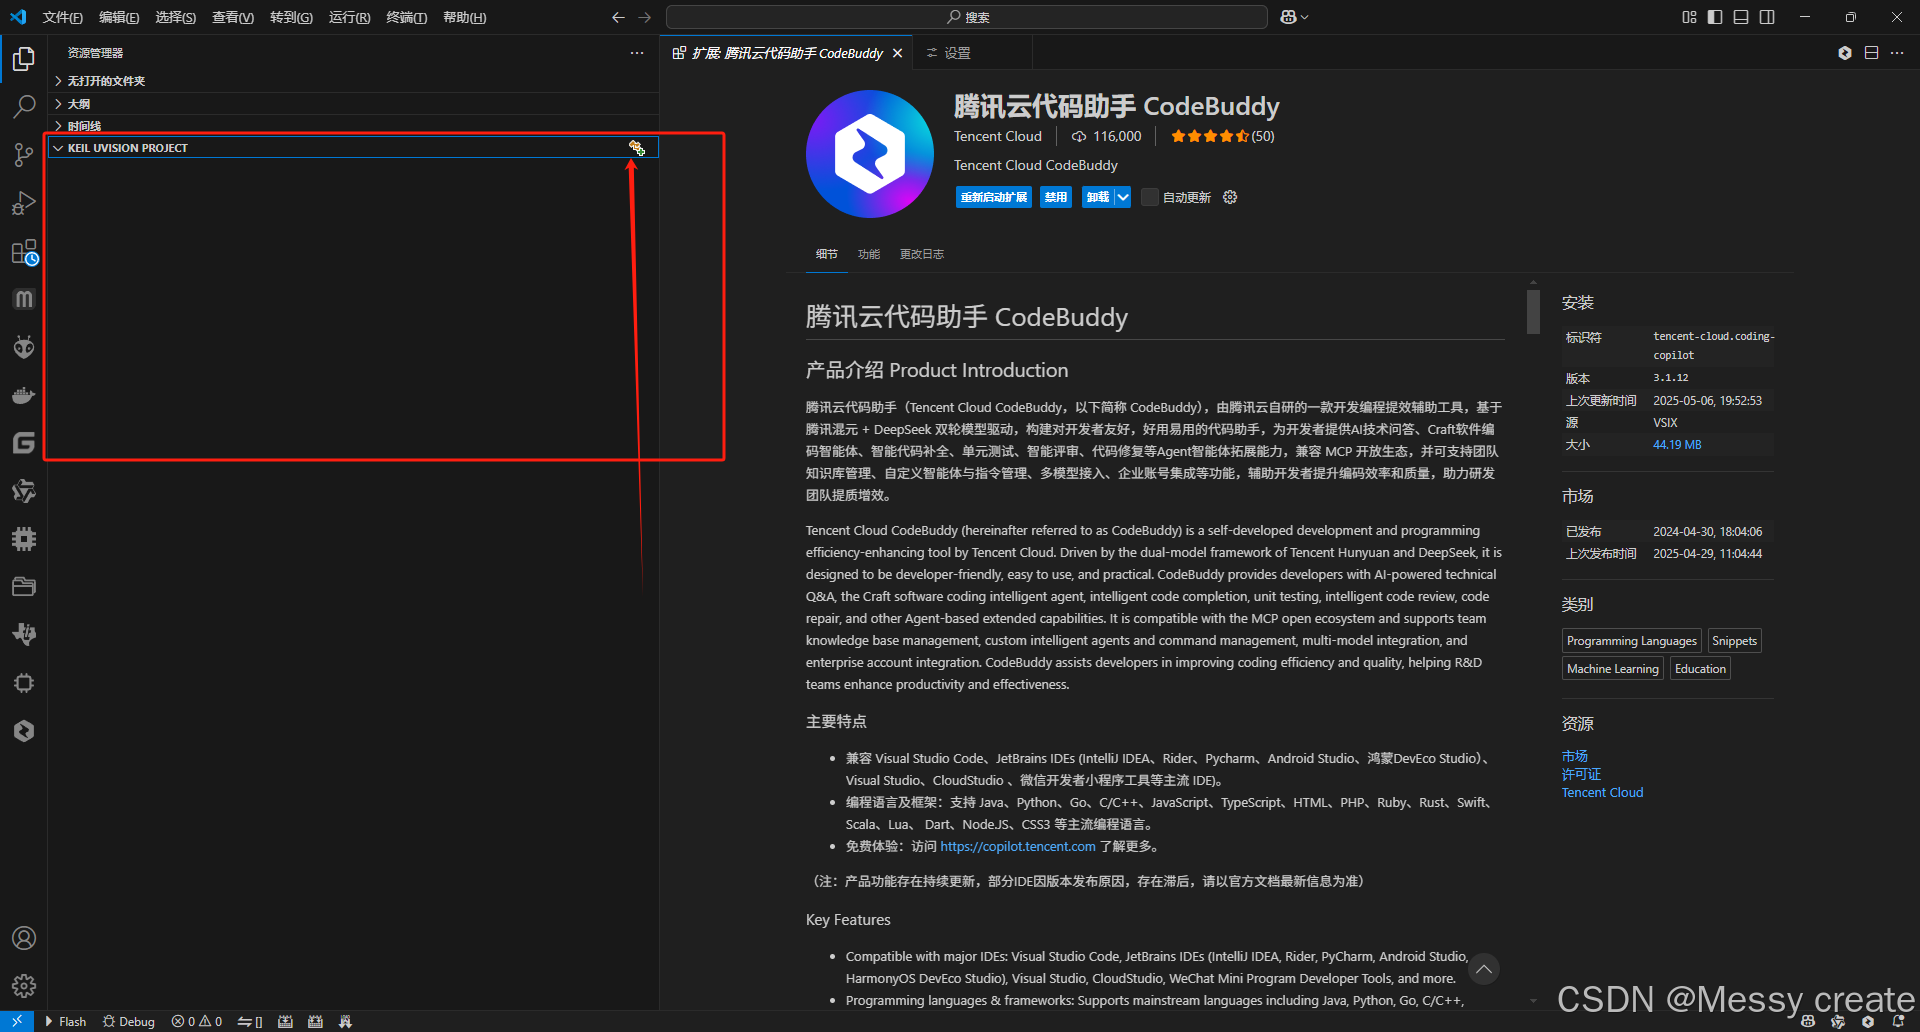Screen dimensions: 1920x1032
Task: Expand the 大纲 outline section
Action: (353, 104)
